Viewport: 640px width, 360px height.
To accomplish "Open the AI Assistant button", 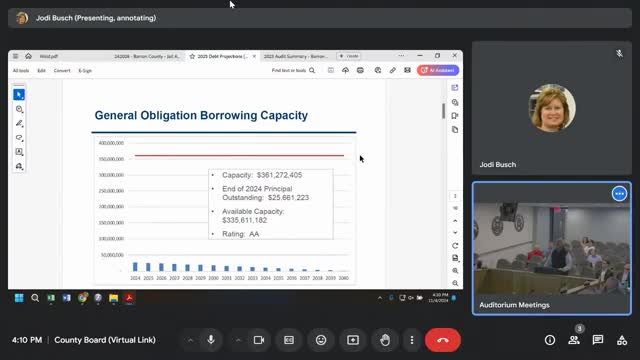I will tap(438, 70).
